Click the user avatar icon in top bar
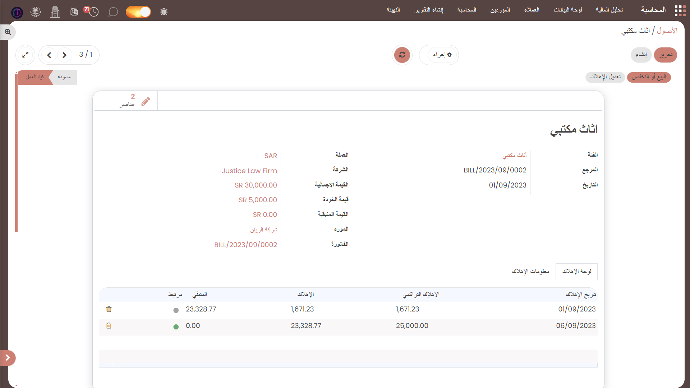 click(17, 12)
